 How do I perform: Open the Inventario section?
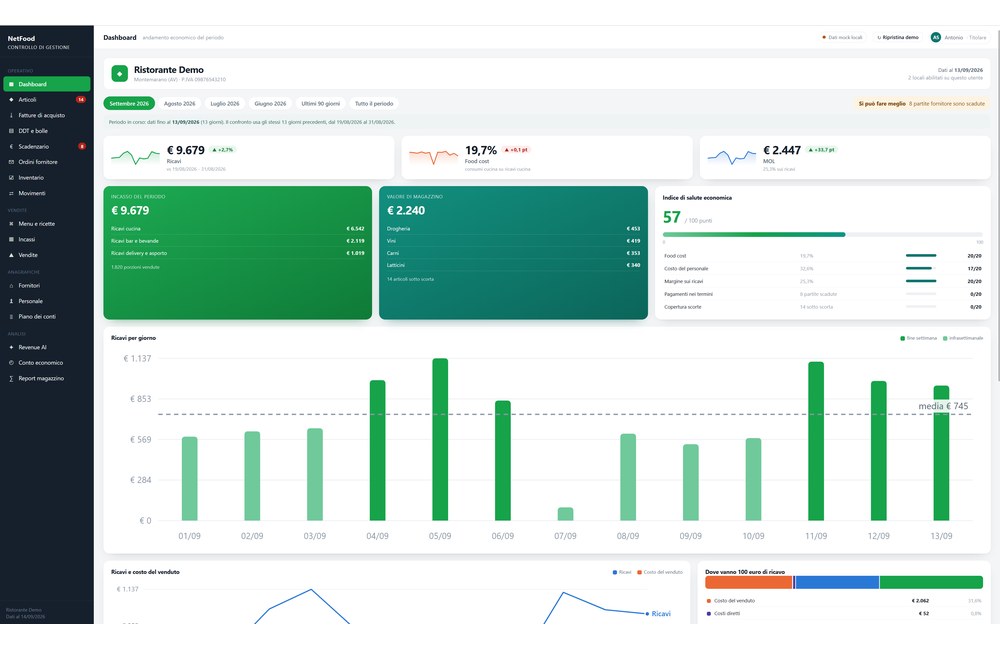tap(47, 177)
